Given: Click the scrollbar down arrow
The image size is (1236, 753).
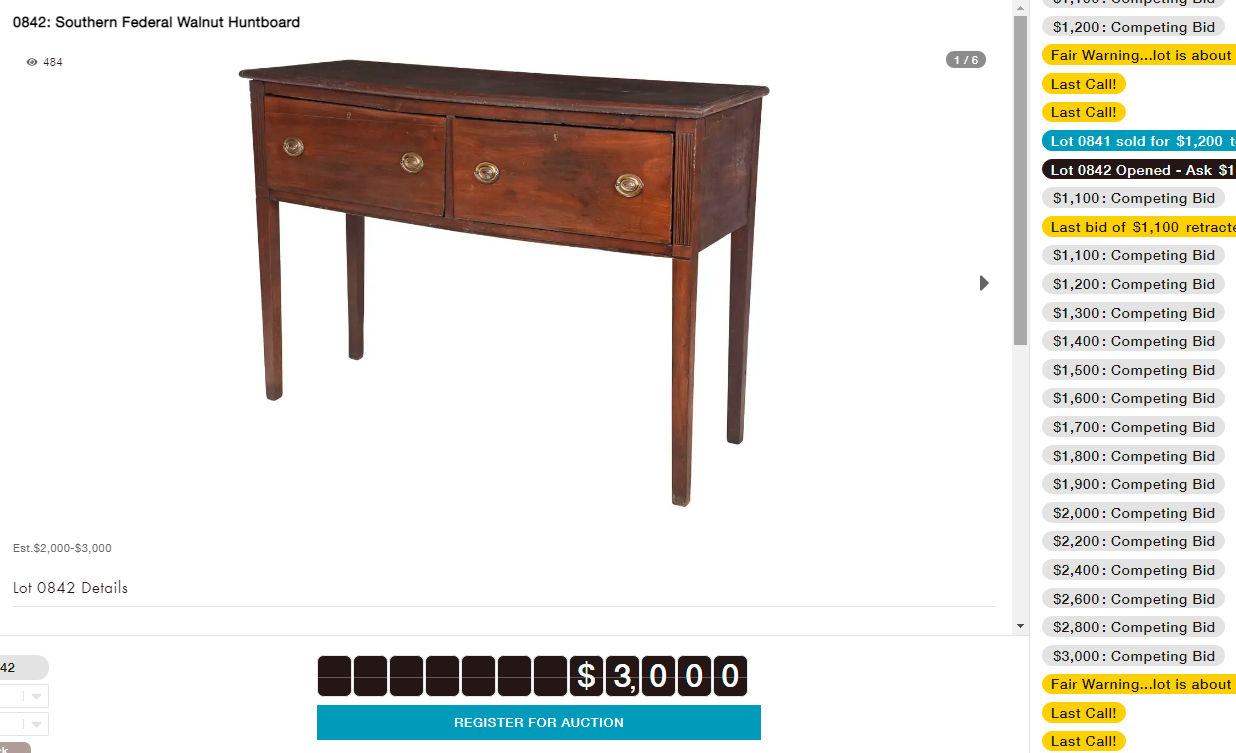Looking at the screenshot, I should [1020, 626].
